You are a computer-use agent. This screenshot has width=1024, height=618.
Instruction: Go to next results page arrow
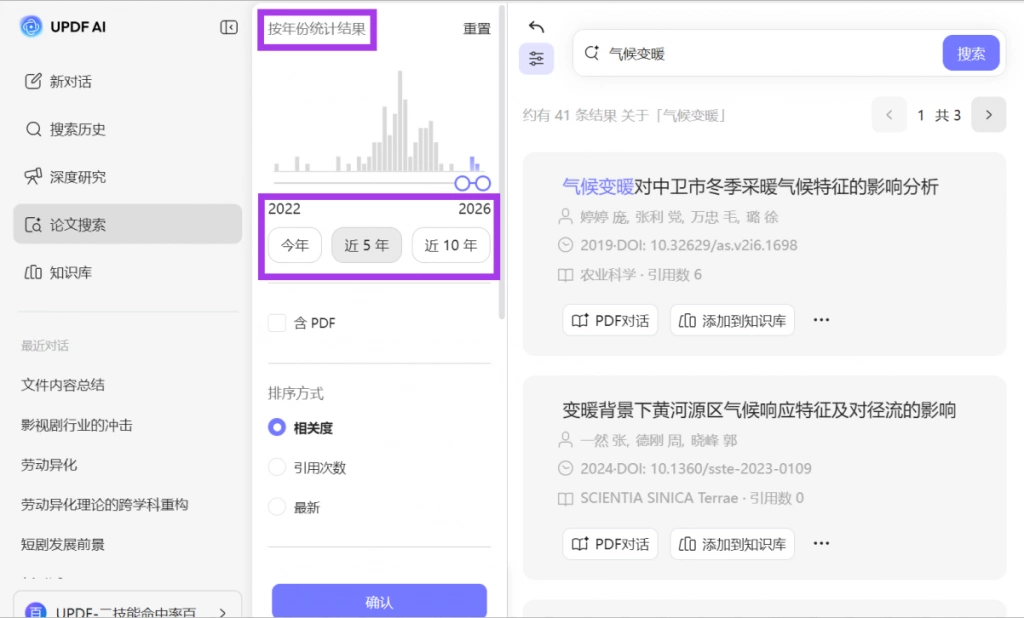click(x=988, y=115)
